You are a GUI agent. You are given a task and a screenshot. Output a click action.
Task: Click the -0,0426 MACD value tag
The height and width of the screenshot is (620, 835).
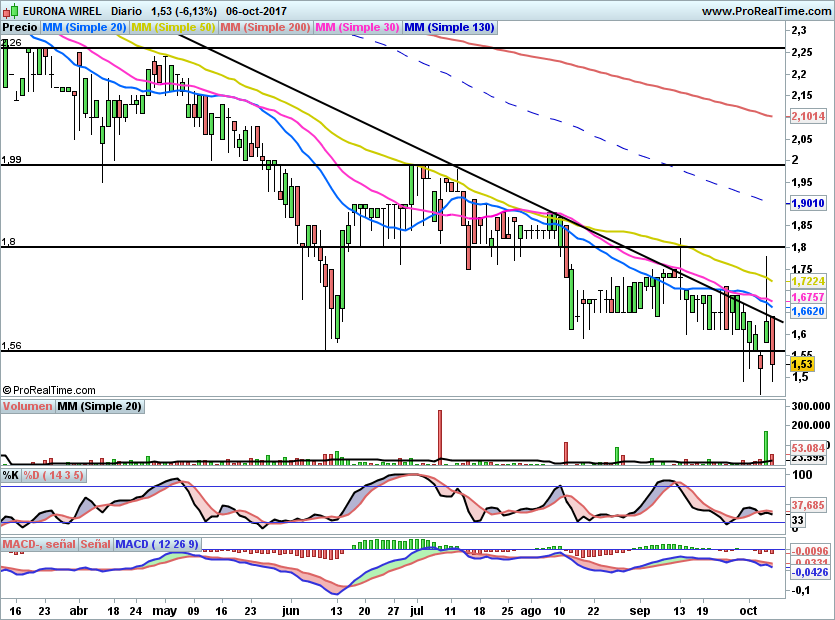tap(809, 573)
